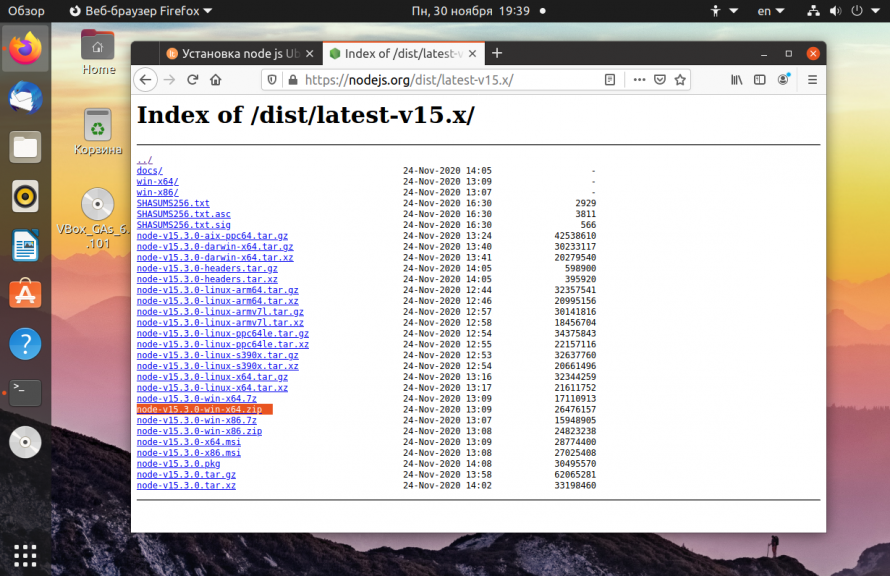Open the win-x86/ directory link
Viewport: 890px width, 576px height.
157,192
